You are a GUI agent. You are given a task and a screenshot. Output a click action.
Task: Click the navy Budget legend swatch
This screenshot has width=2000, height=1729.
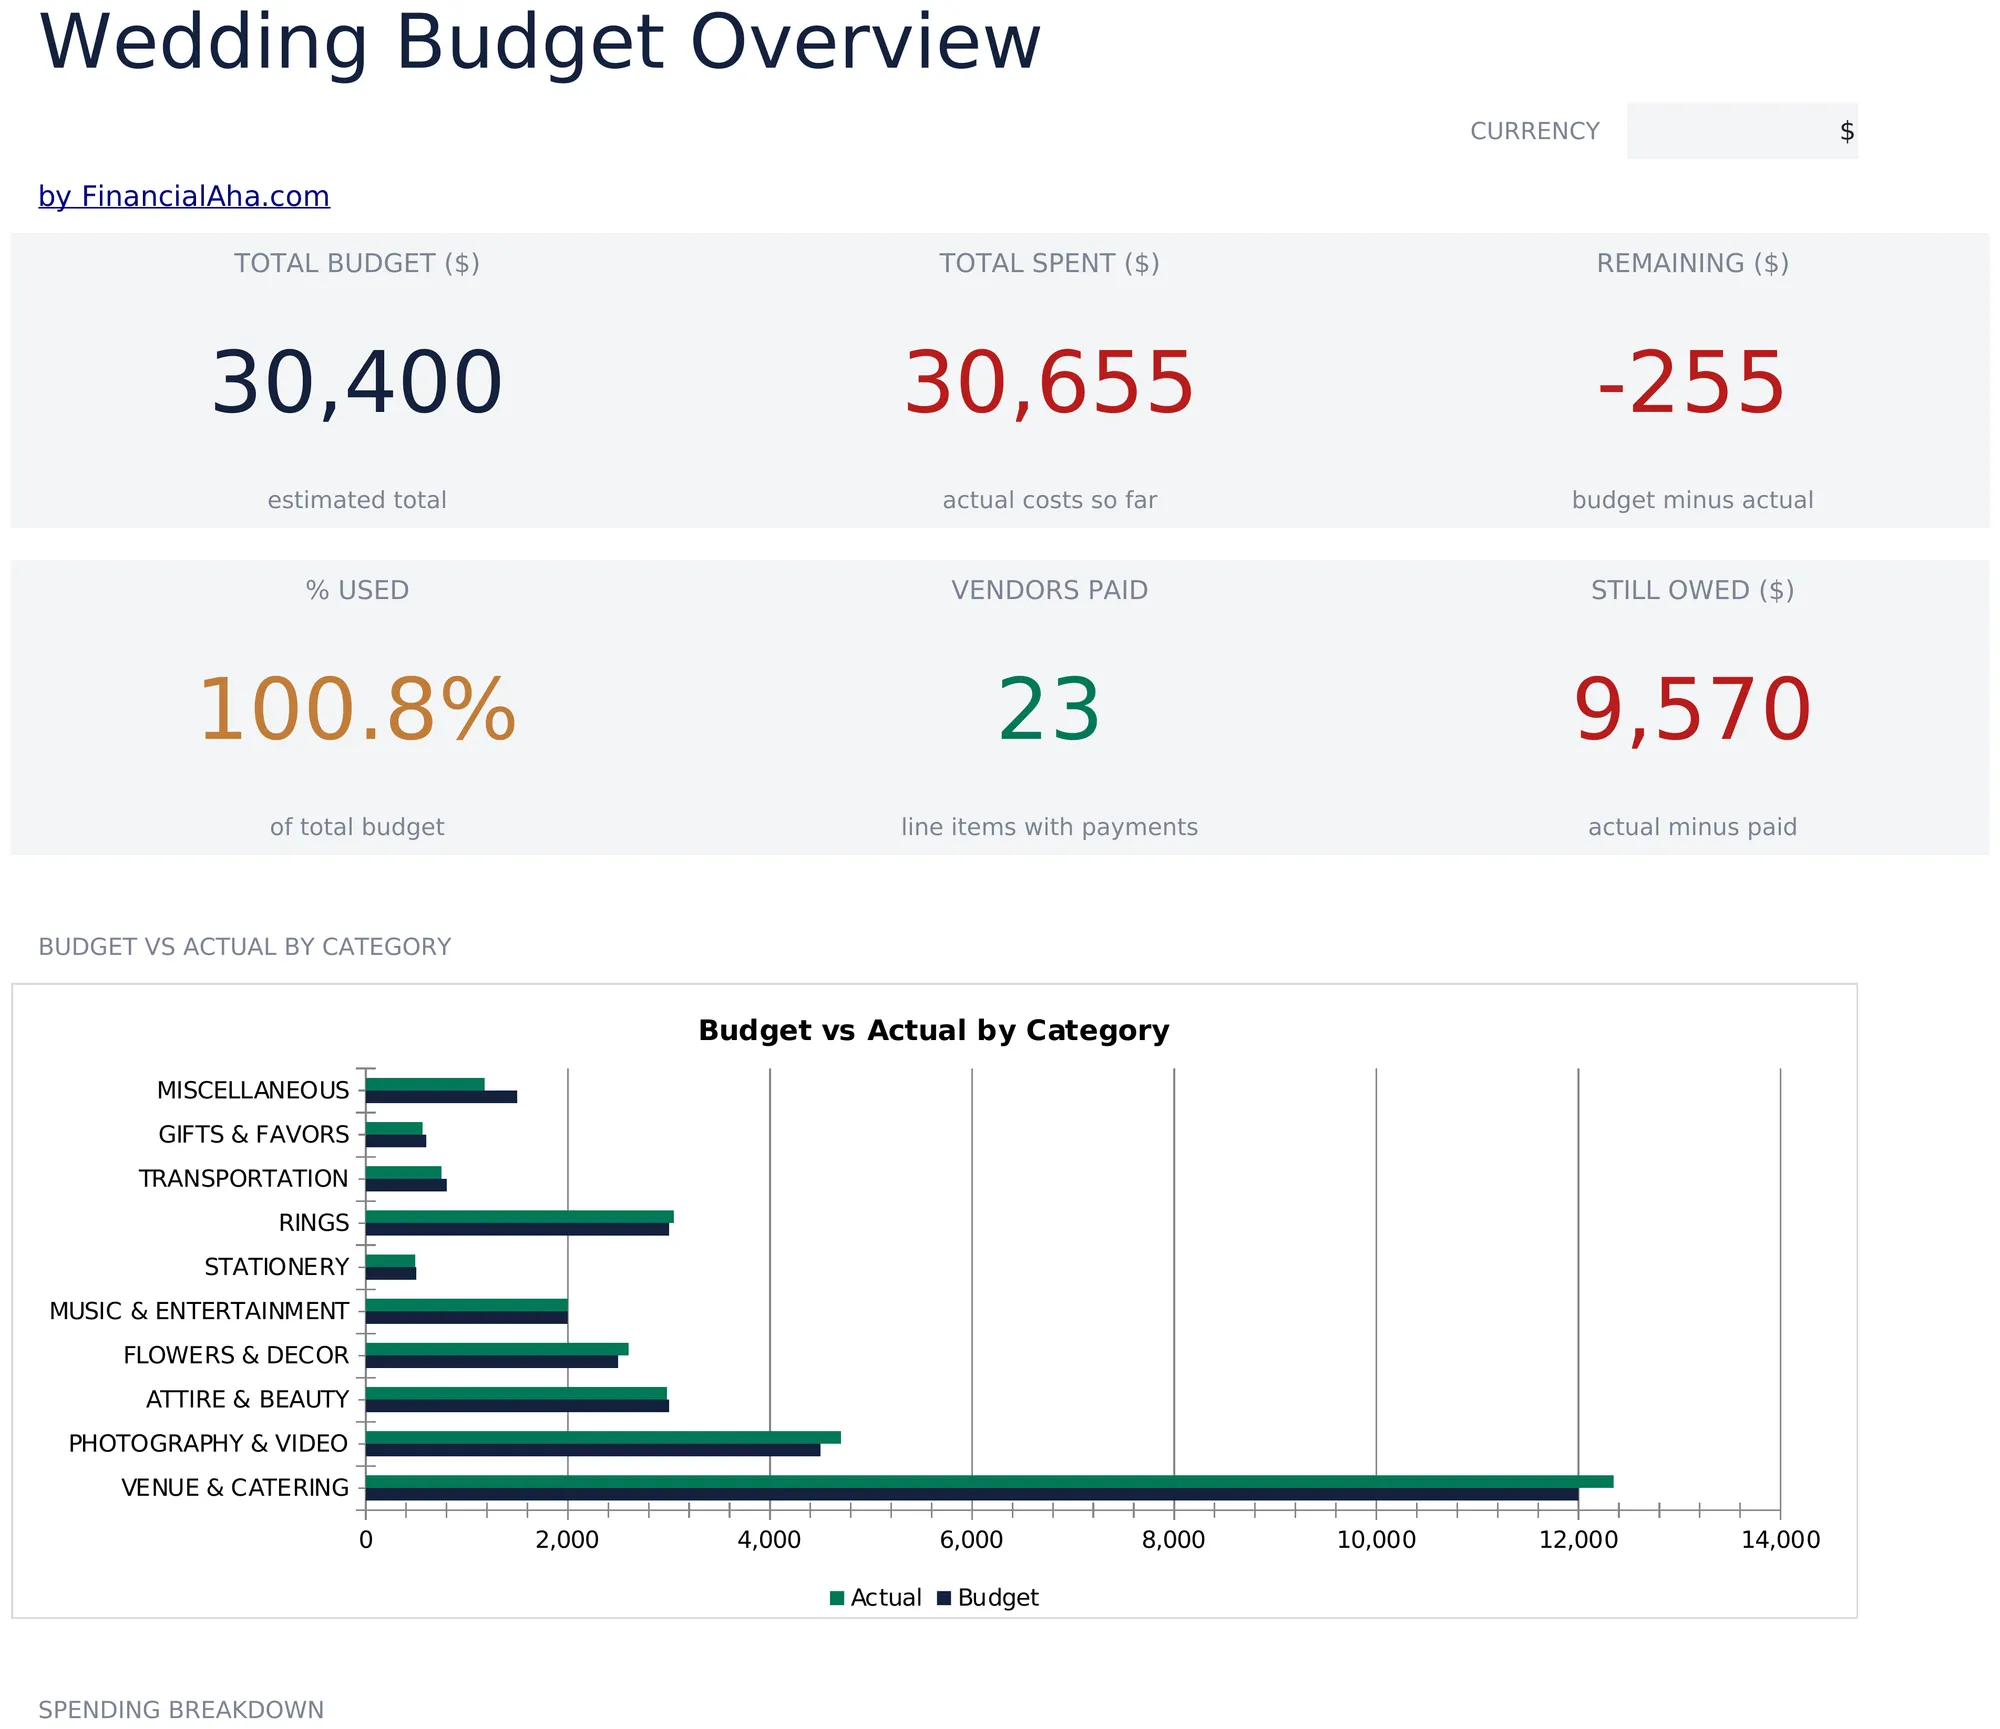point(943,1598)
